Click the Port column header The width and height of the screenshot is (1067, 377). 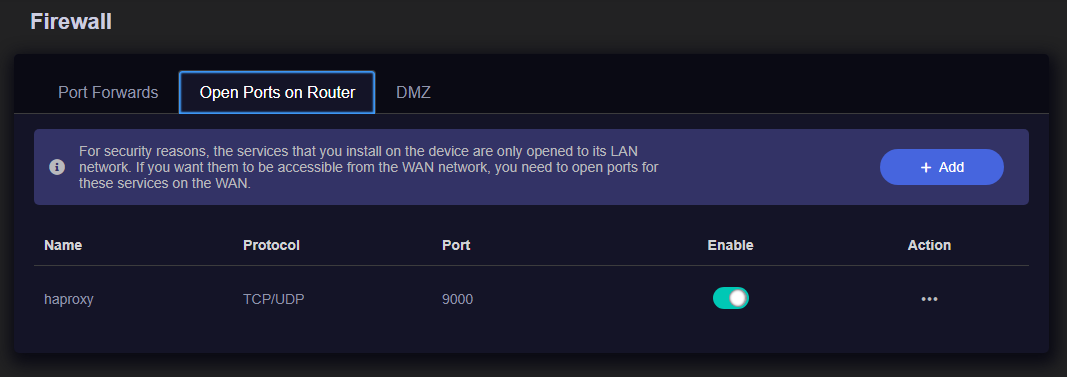[x=456, y=245]
